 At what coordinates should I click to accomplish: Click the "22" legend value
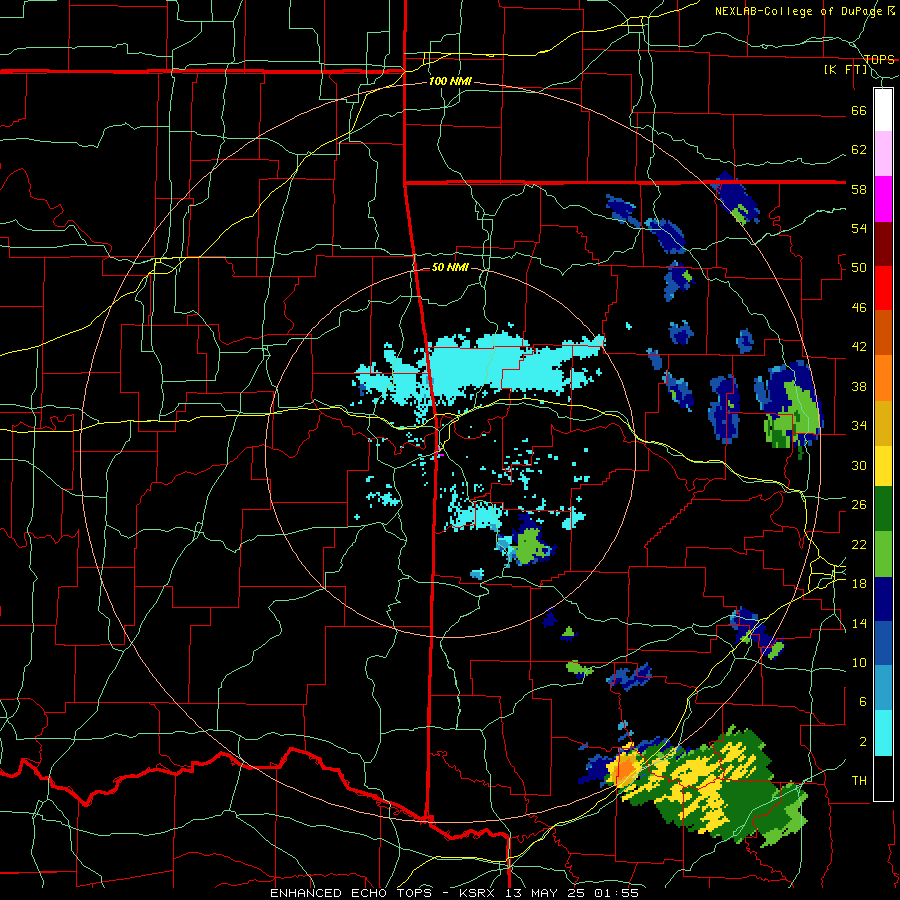coord(859,545)
